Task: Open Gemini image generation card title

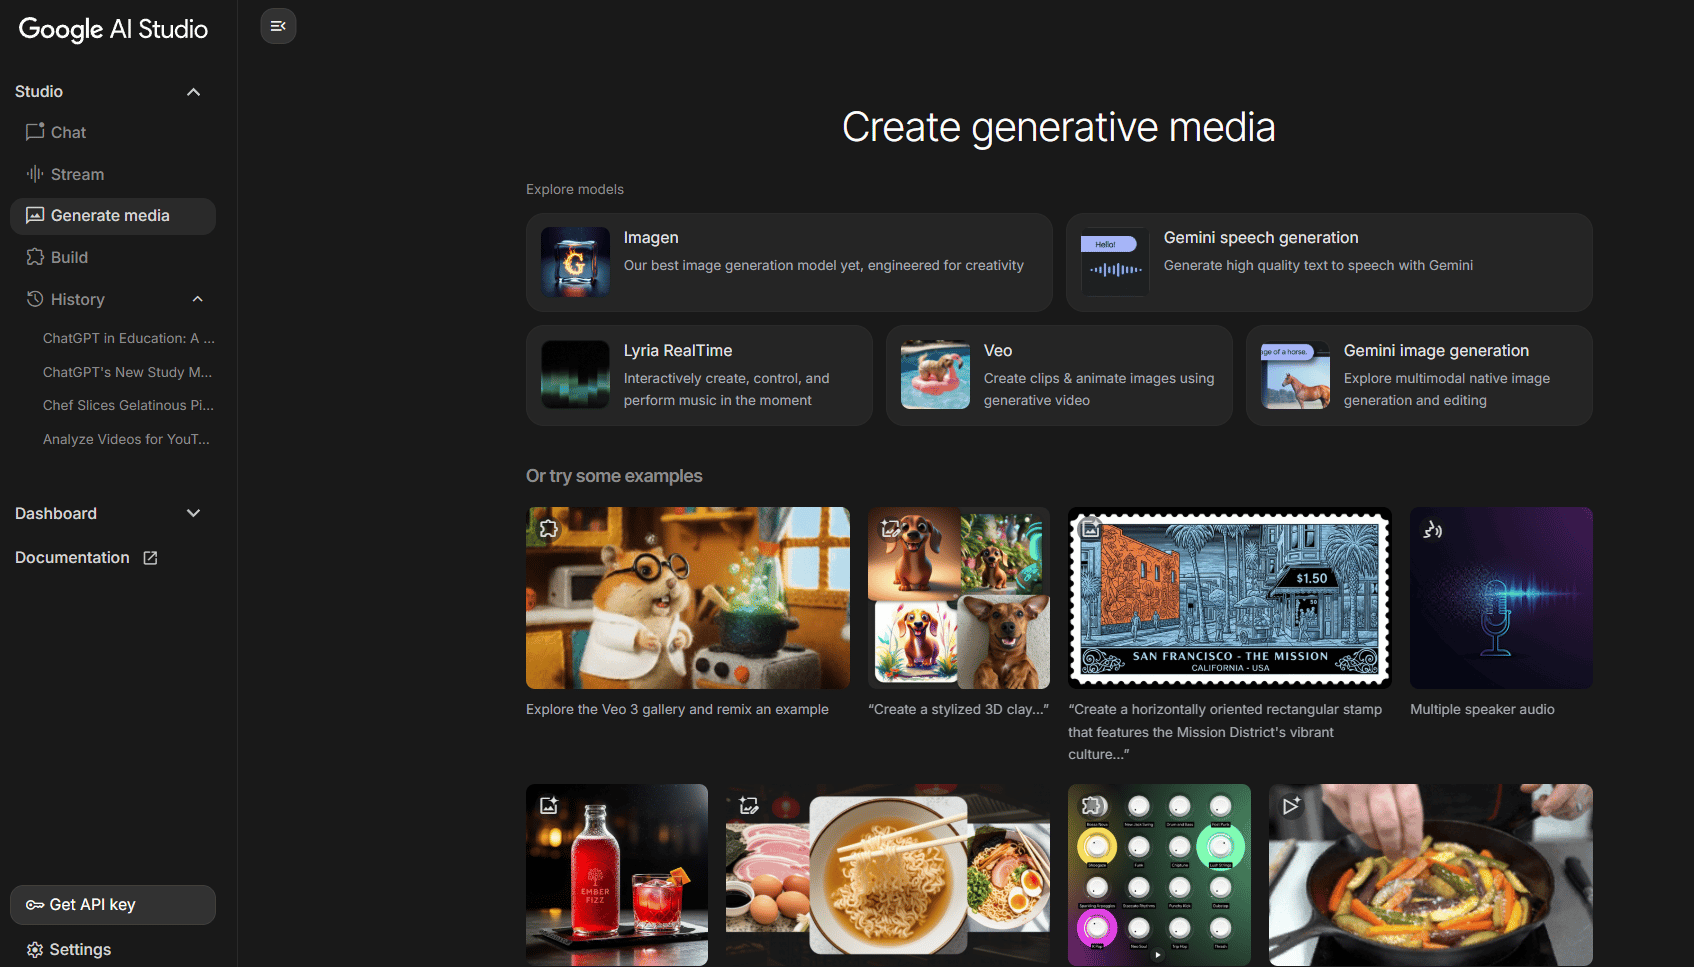Action: coord(1436,351)
